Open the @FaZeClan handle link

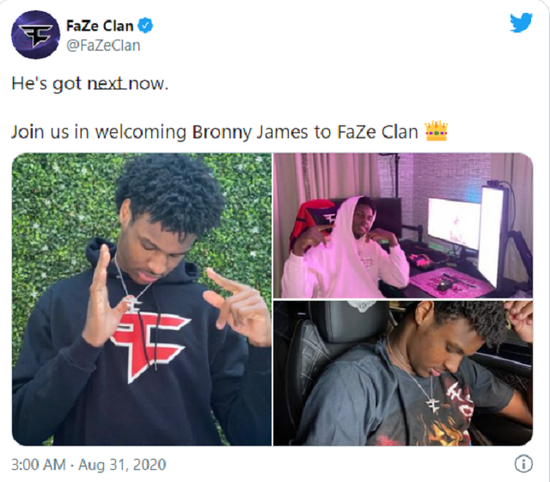point(103,46)
